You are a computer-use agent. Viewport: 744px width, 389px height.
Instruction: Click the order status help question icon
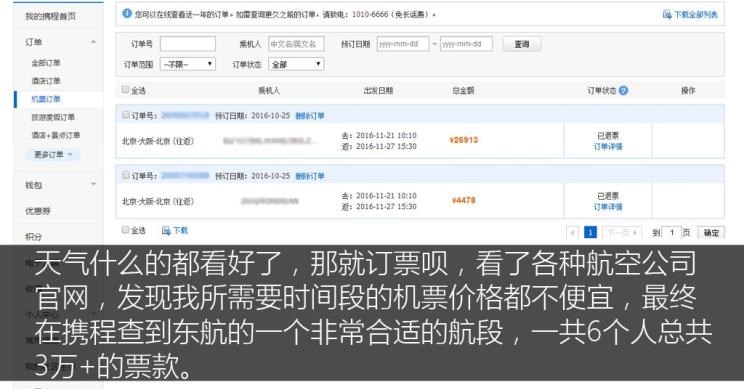pos(623,90)
